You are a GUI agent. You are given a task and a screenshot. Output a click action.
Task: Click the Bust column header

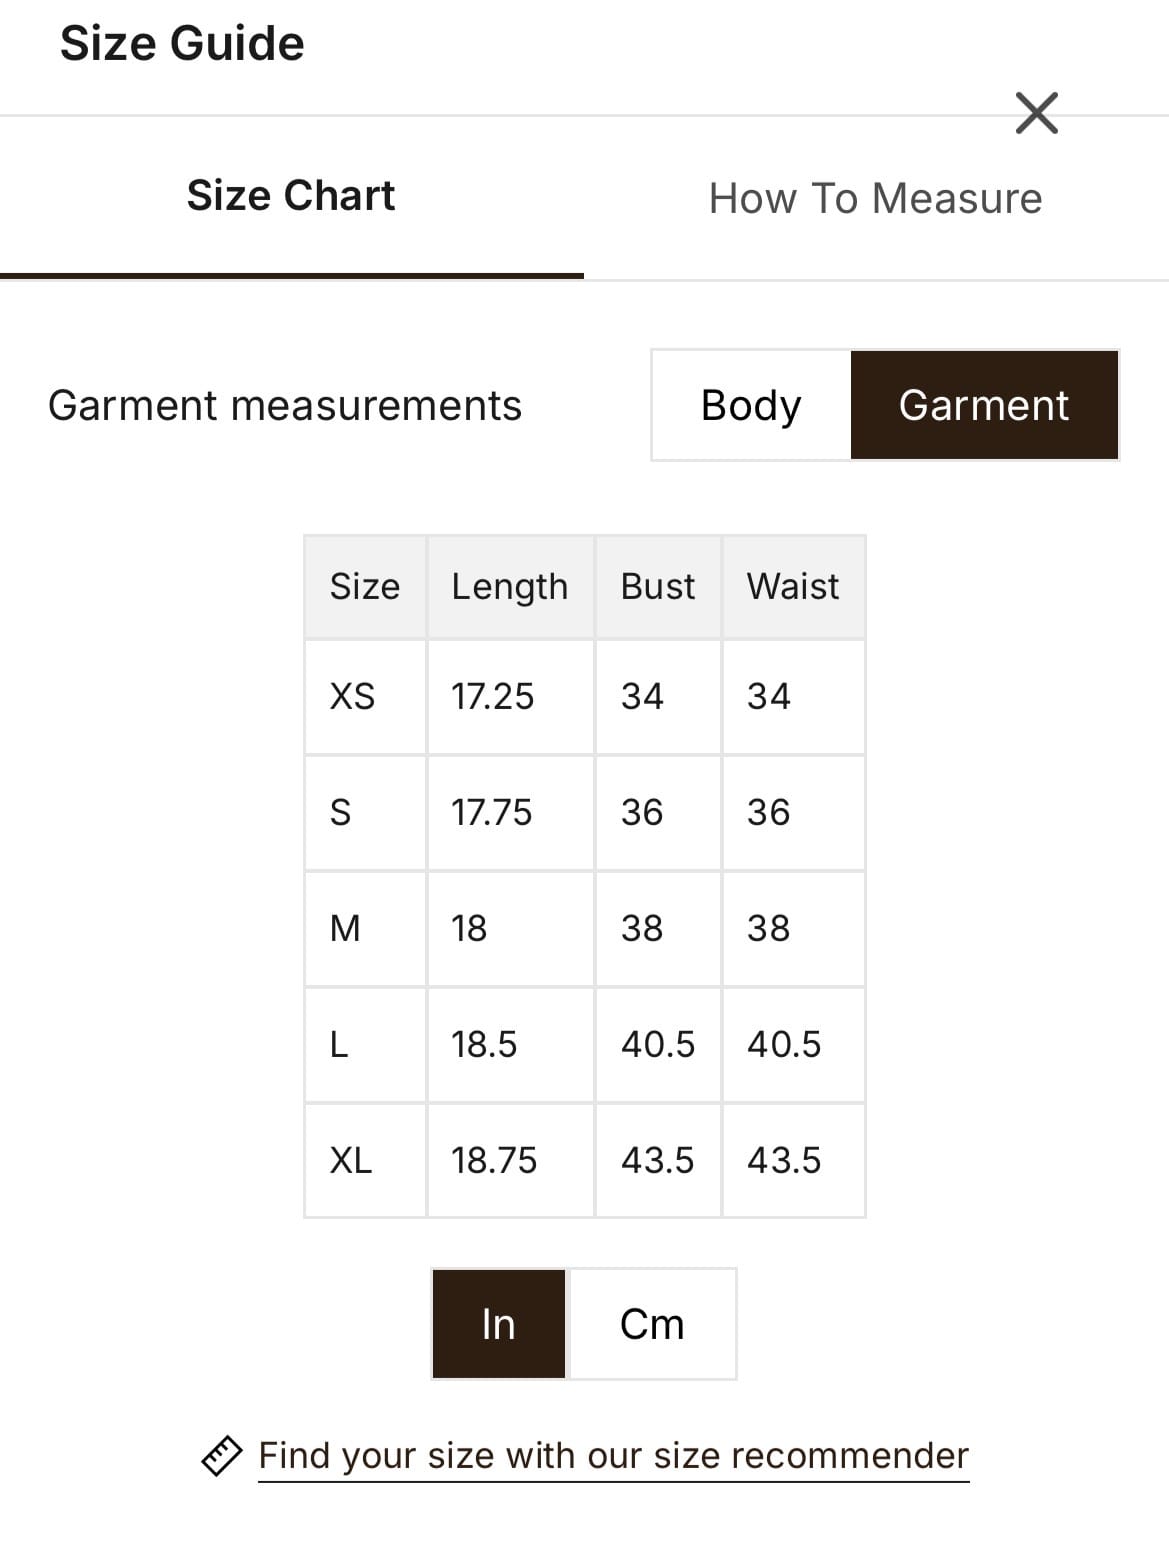[658, 586]
